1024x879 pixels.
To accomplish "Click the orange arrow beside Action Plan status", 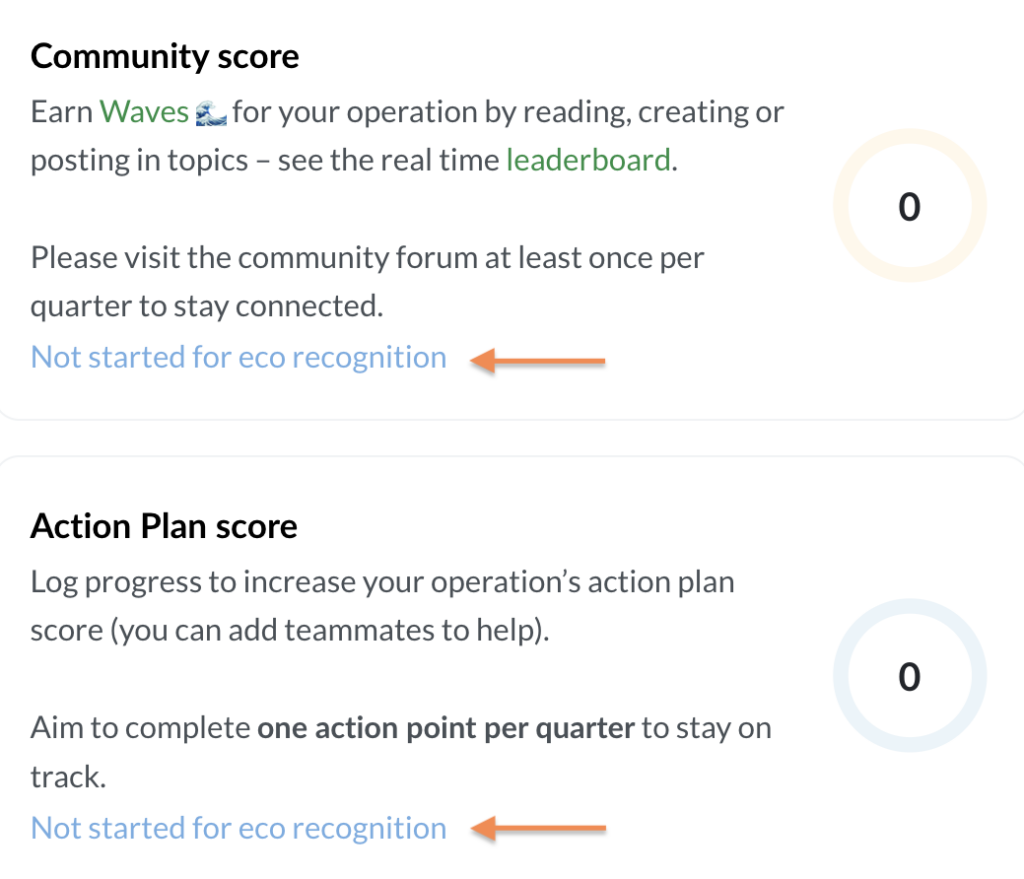I will (x=538, y=829).
